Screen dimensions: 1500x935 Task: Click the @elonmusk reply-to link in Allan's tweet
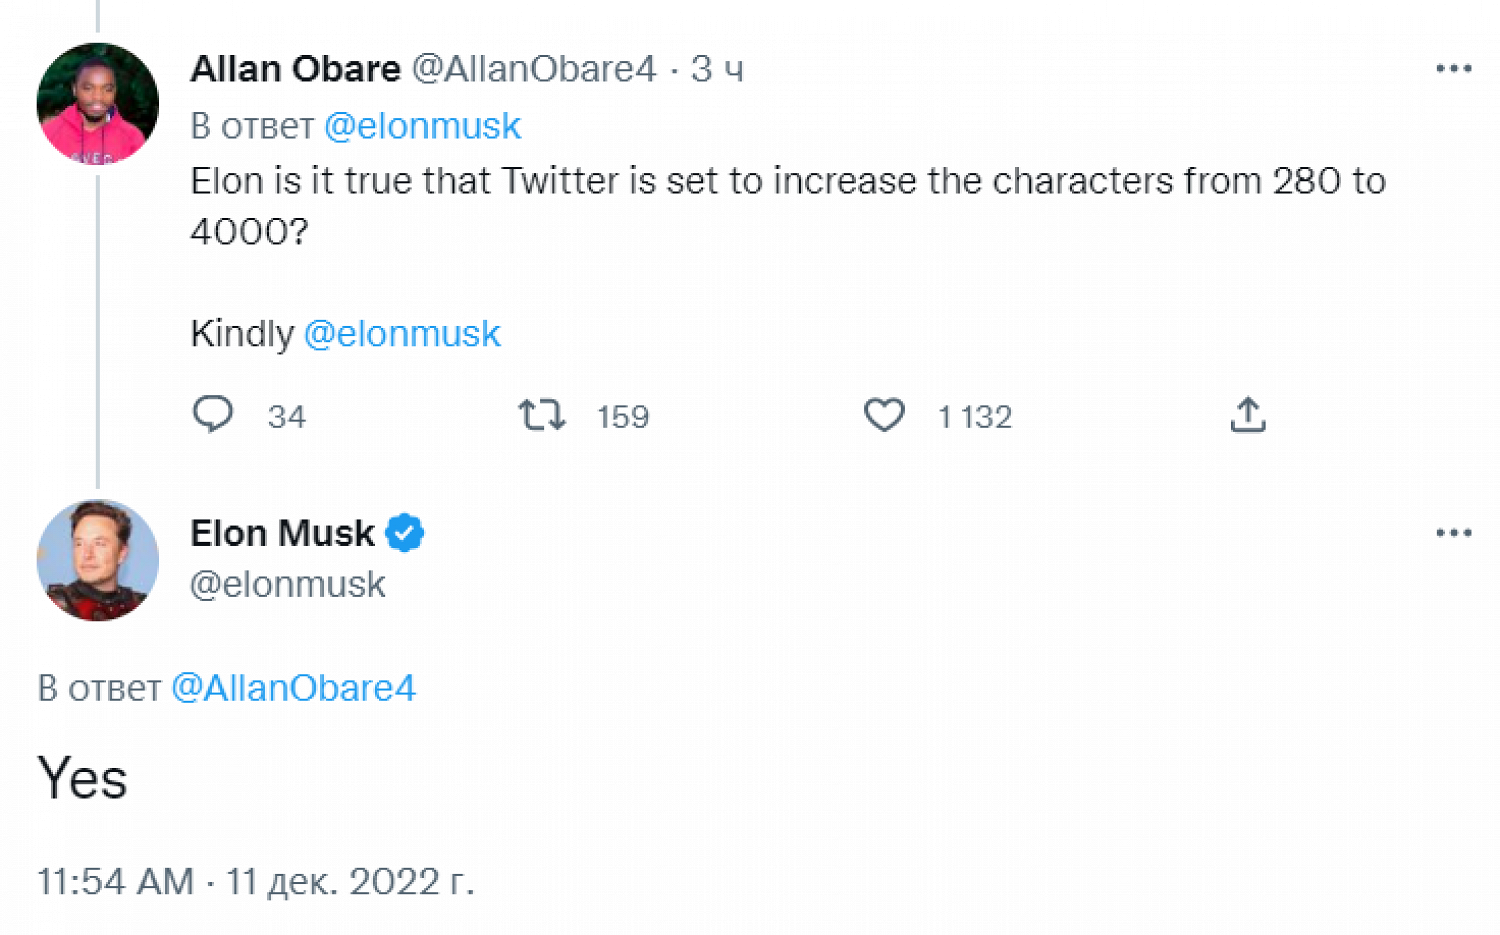422,126
